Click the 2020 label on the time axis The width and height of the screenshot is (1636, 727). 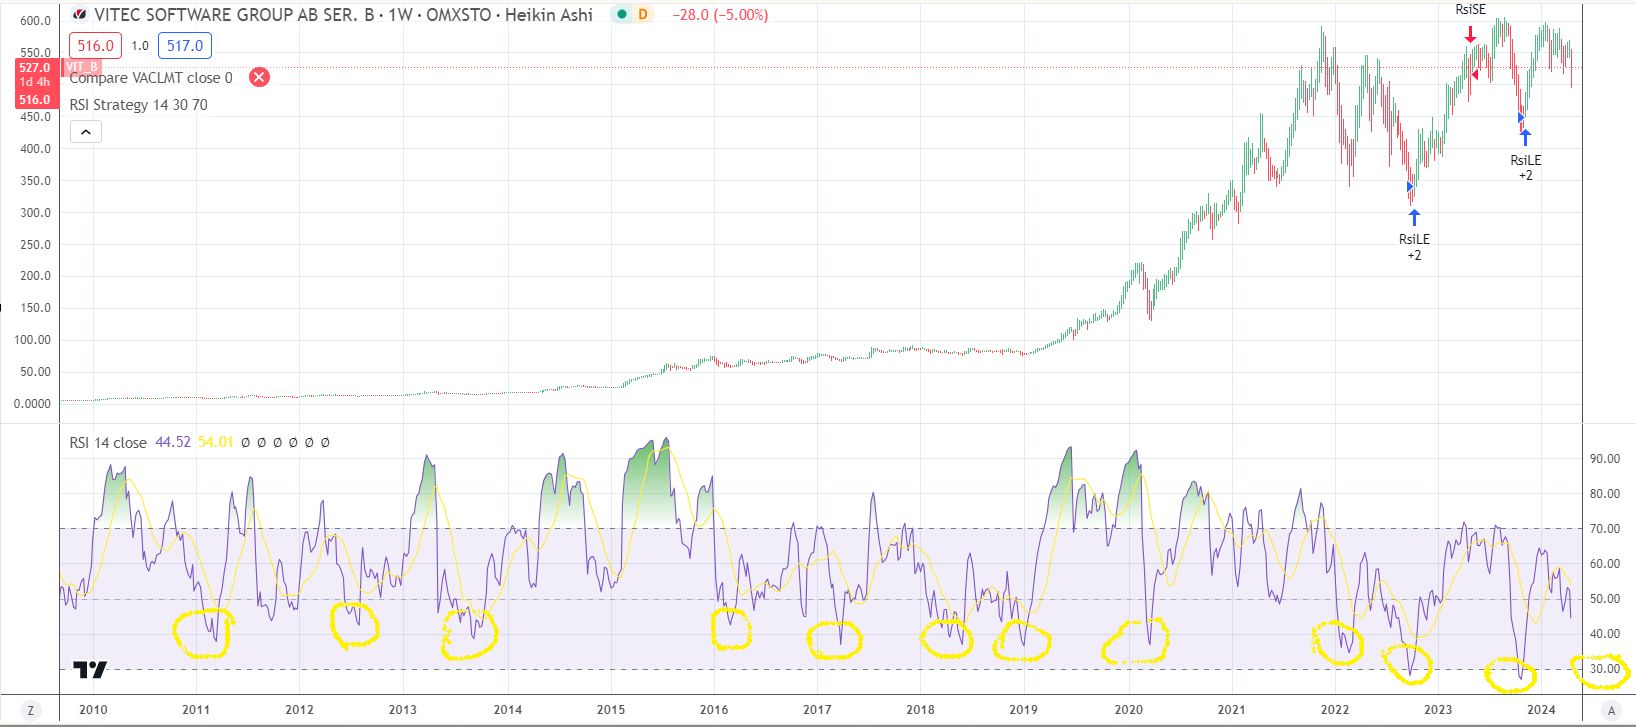pyautogui.click(x=1128, y=709)
